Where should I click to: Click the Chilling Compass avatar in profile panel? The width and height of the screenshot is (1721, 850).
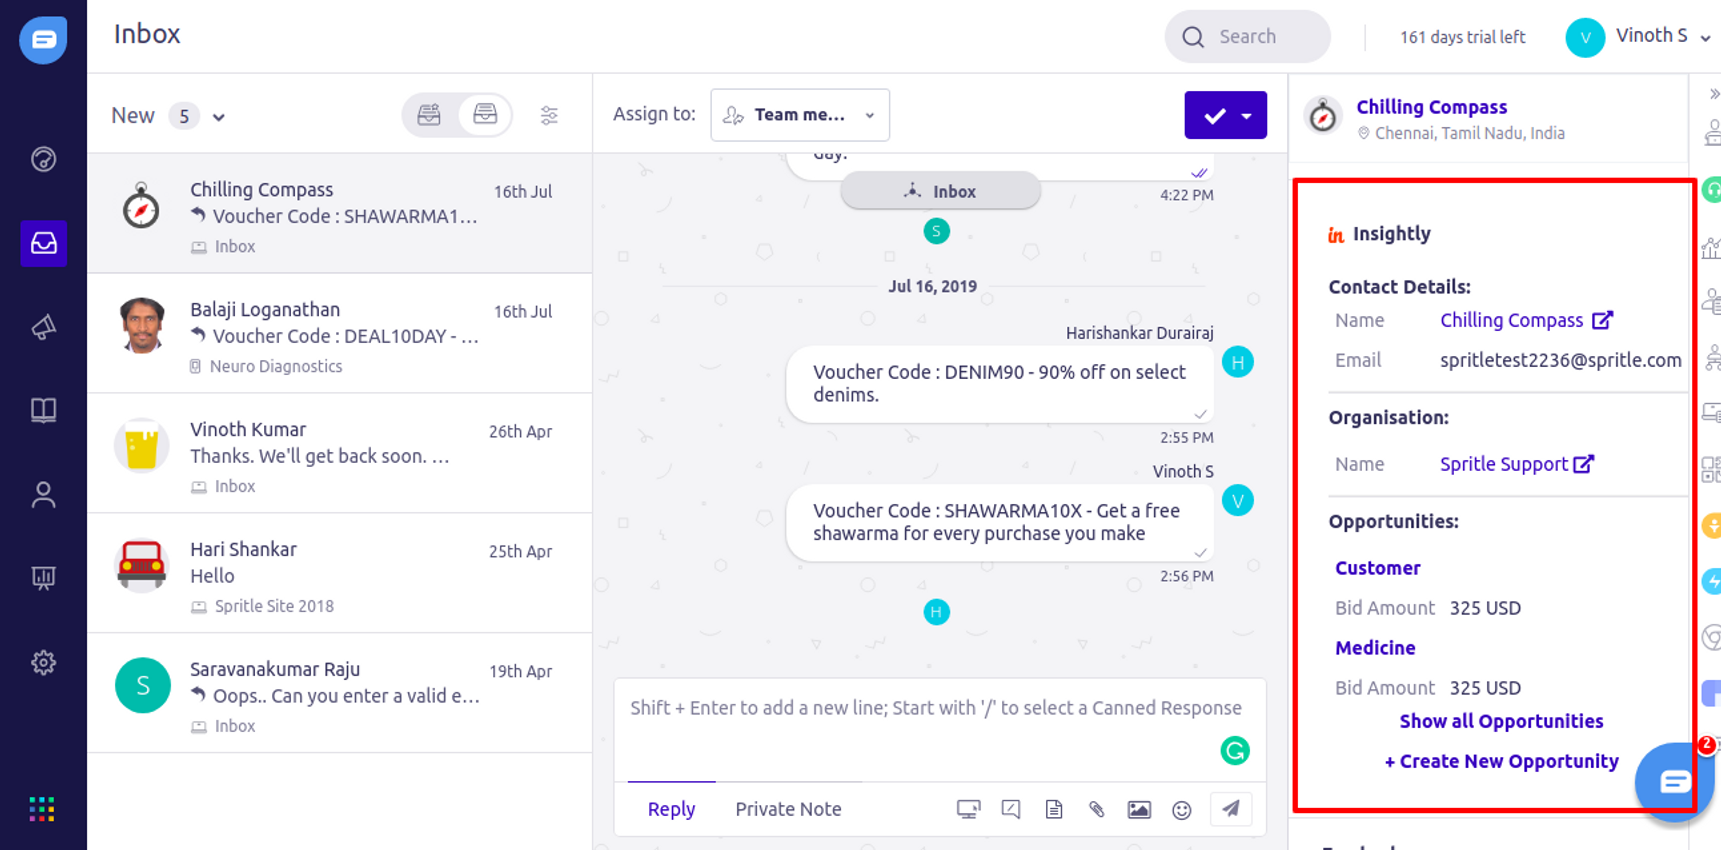click(1323, 117)
